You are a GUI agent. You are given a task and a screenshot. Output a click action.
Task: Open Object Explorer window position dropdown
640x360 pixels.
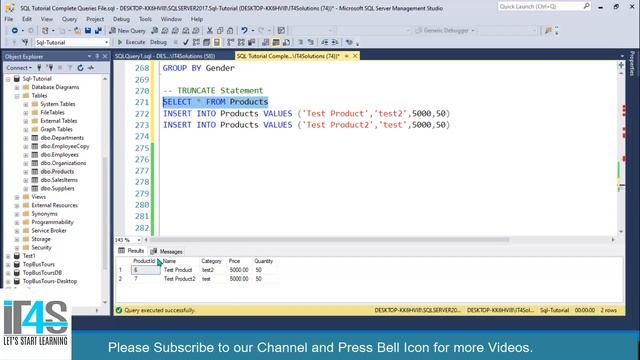click(x=89, y=56)
